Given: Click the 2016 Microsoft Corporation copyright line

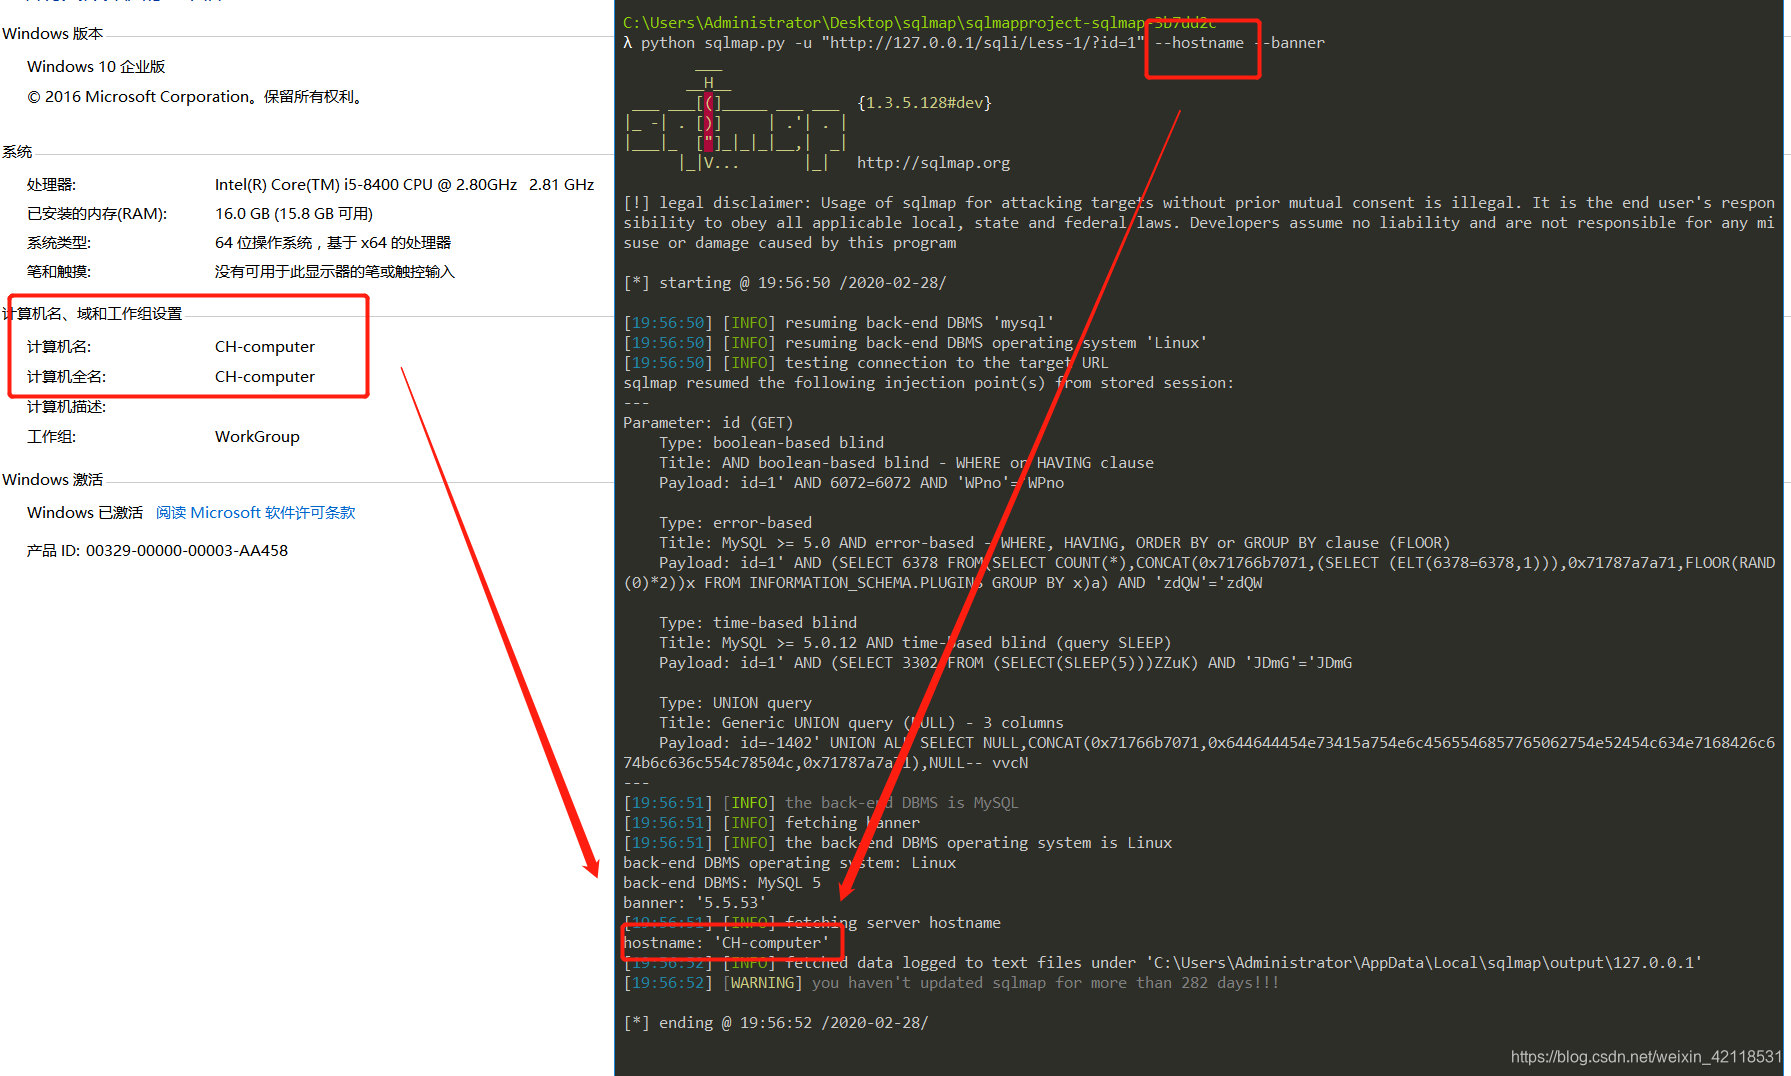Looking at the screenshot, I should [197, 96].
